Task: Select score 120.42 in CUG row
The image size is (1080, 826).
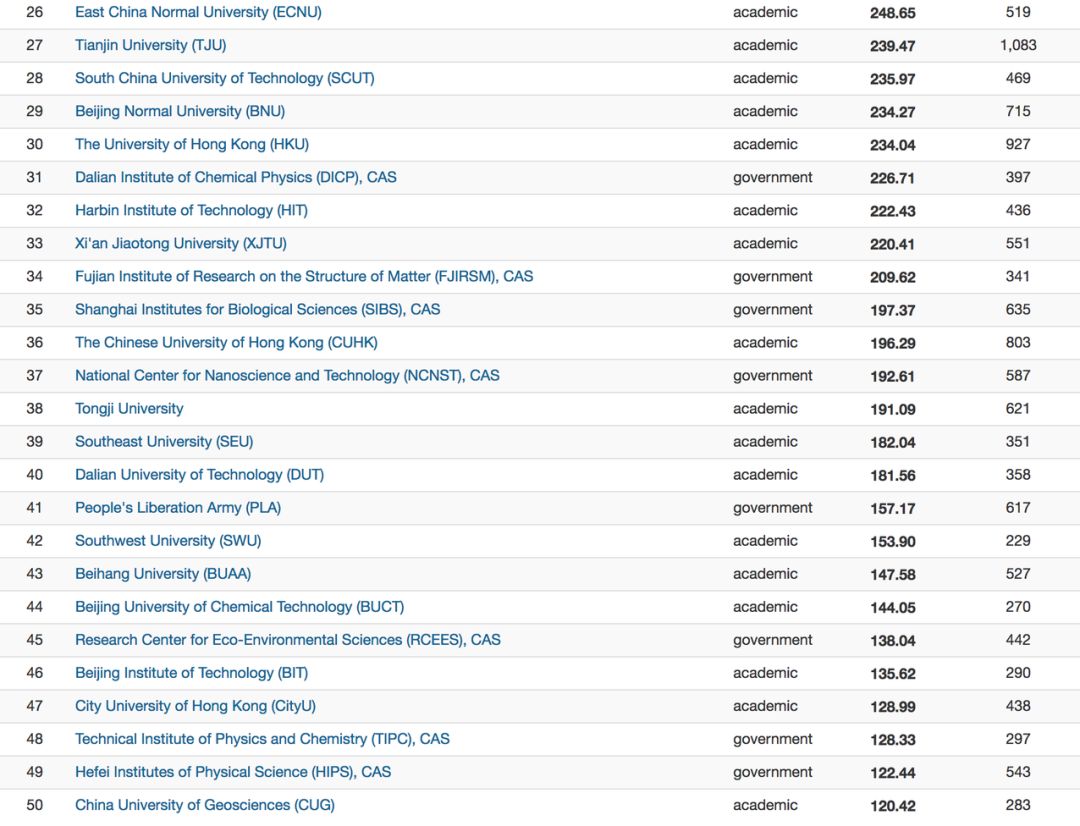Action: [893, 807]
